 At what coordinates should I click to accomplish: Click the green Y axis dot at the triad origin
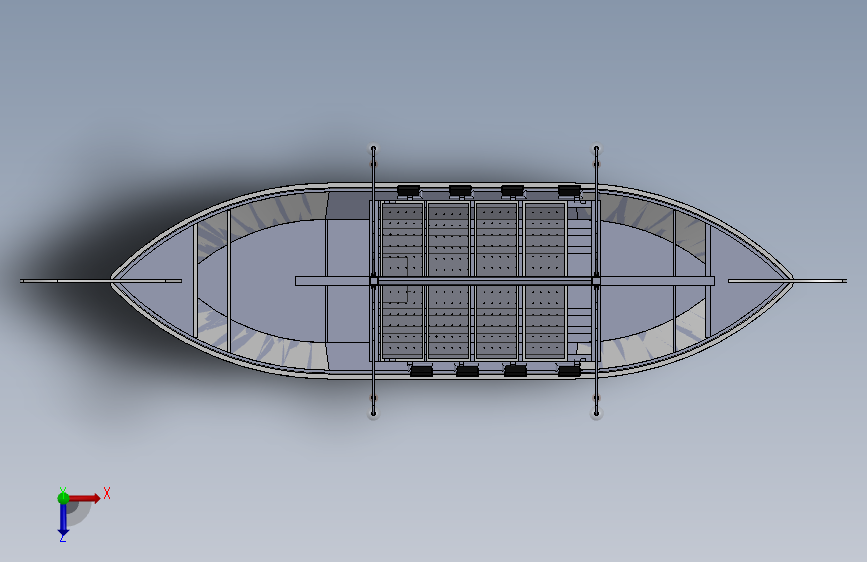[63, 498]
